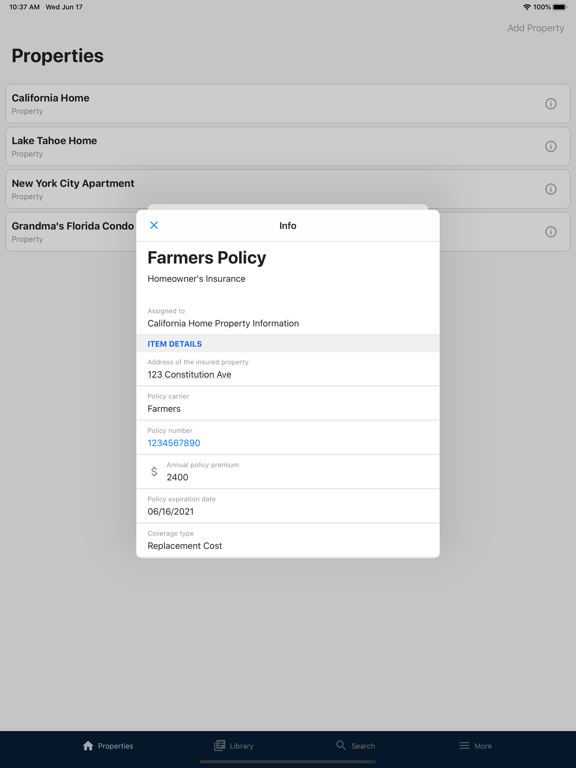Image resolution: width=576 pixels, height=768 pixels.
Task: Tap California Home Property Information assignment
Action: [223, 323]
